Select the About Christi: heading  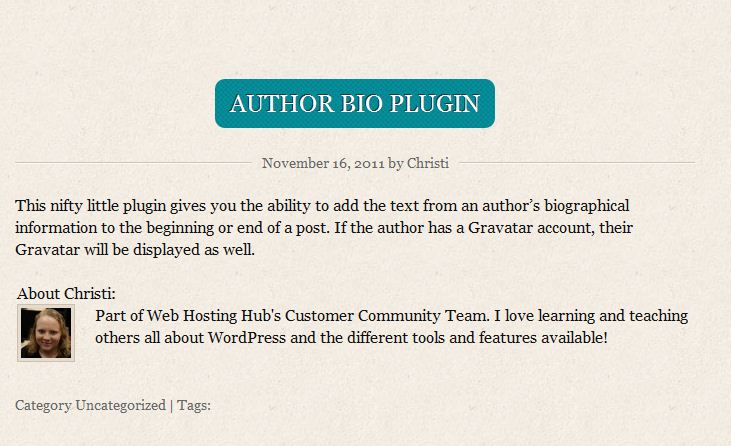pos(66,293)
